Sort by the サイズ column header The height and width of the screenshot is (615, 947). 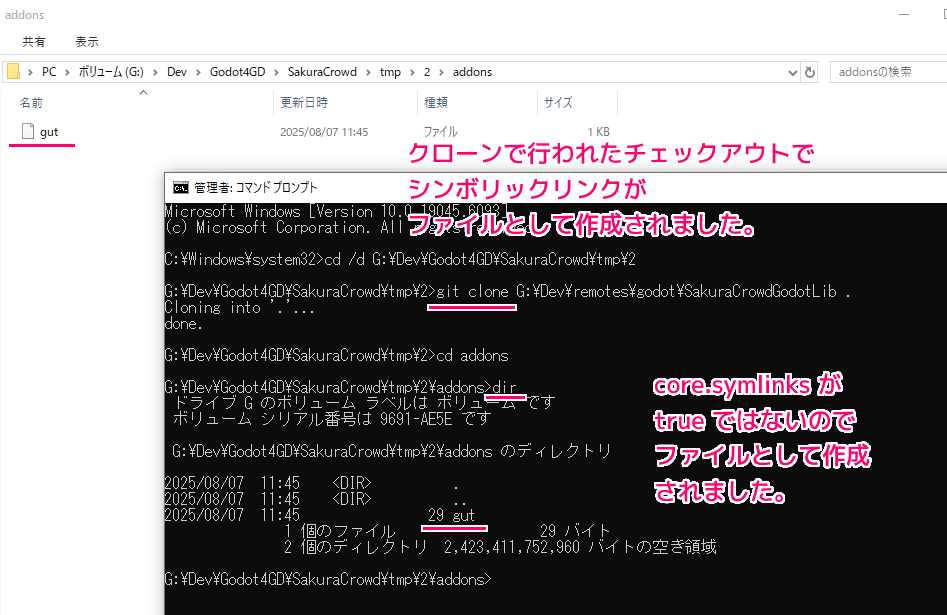[558, 102]
